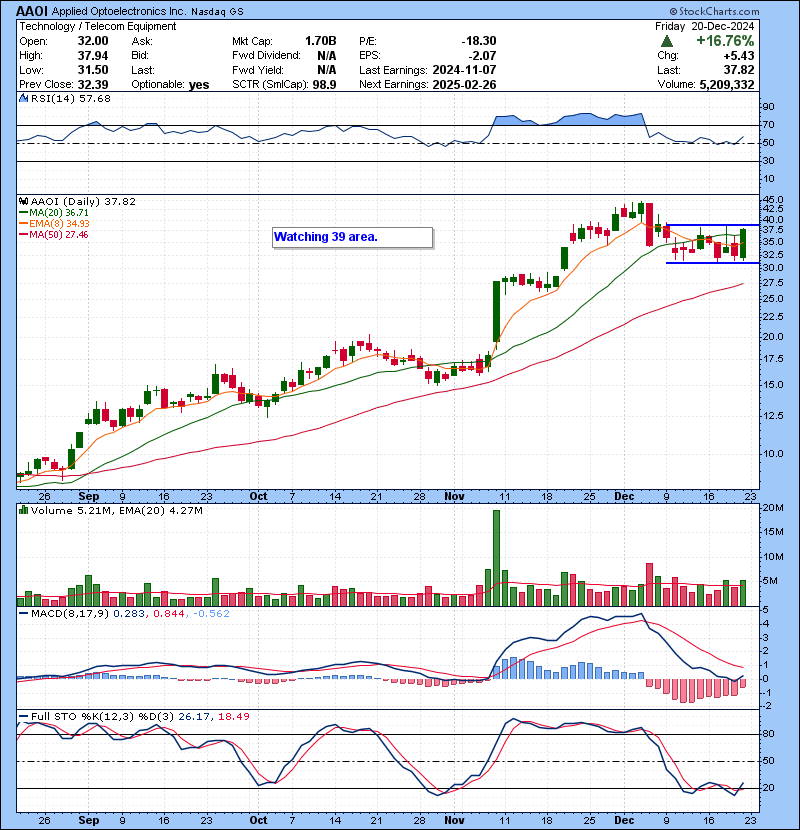Click the Nasdaq GS exchange label
The height and width of the screenshot is (830, 800).
[x=217, y=12]
